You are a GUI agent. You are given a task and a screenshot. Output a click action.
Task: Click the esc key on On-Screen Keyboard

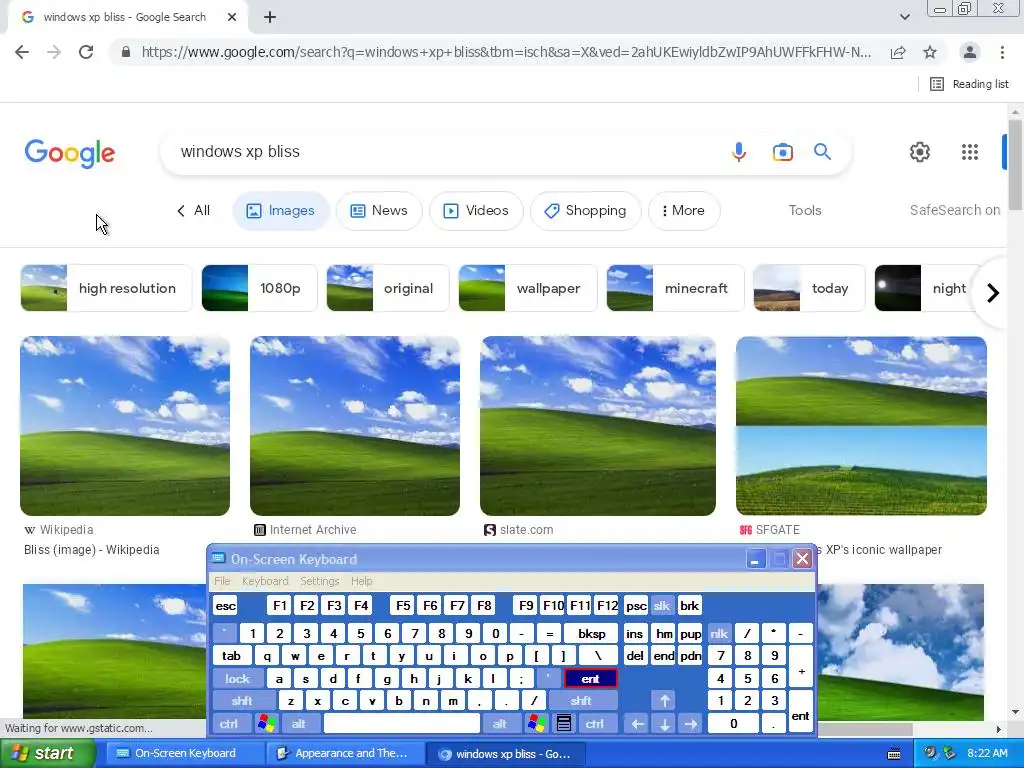click(225, 606)
